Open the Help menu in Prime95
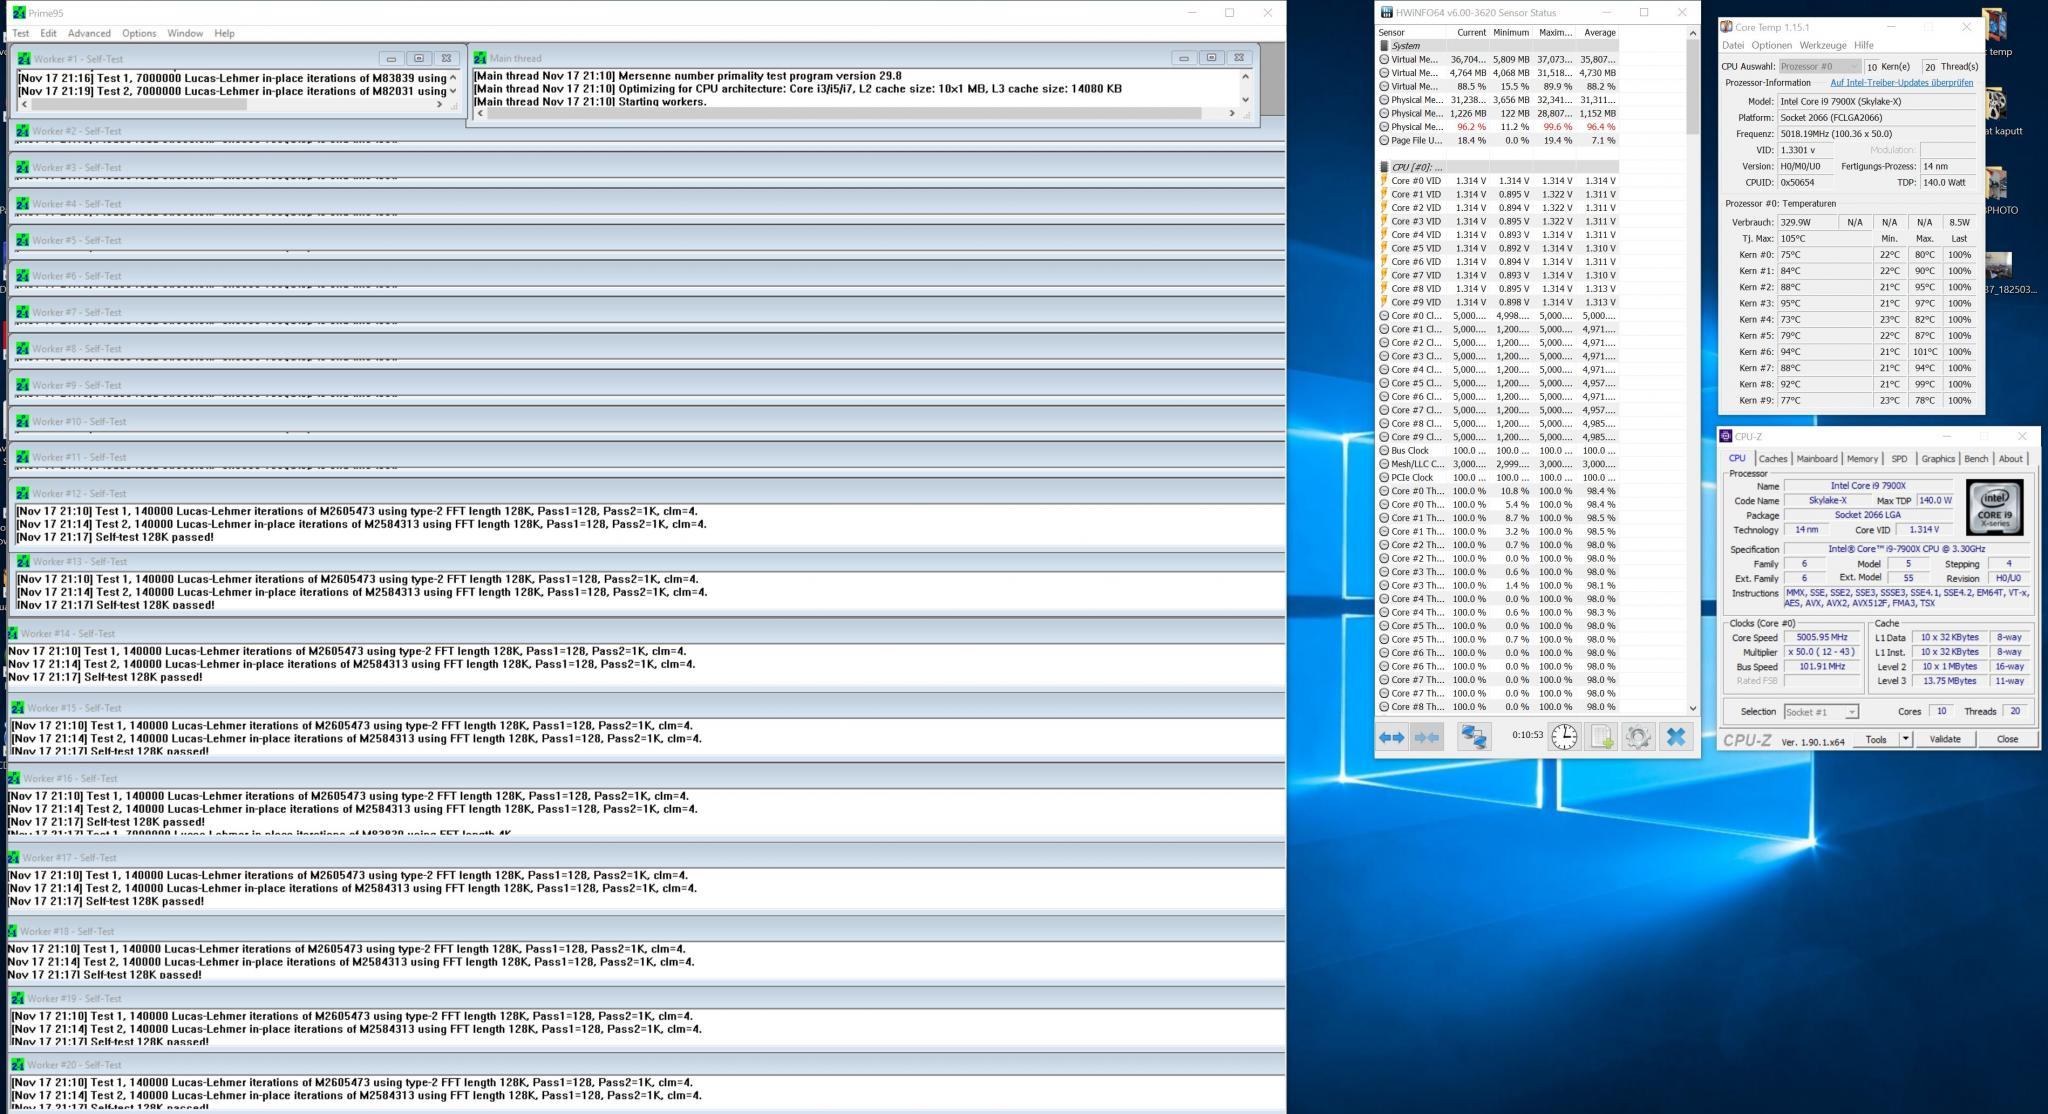The width and height of the screenshot is (2048, 1114). tap(224, 33)
